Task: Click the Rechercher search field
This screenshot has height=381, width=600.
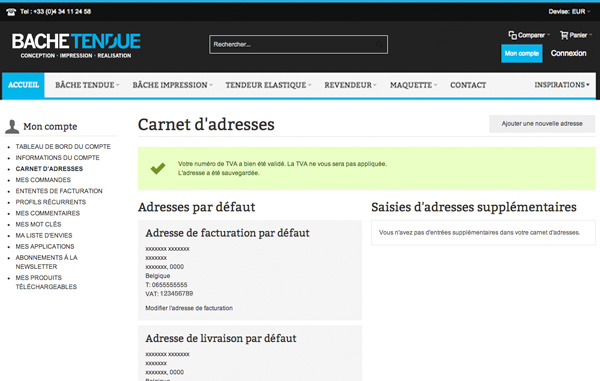Action: (x=298, y=44)
